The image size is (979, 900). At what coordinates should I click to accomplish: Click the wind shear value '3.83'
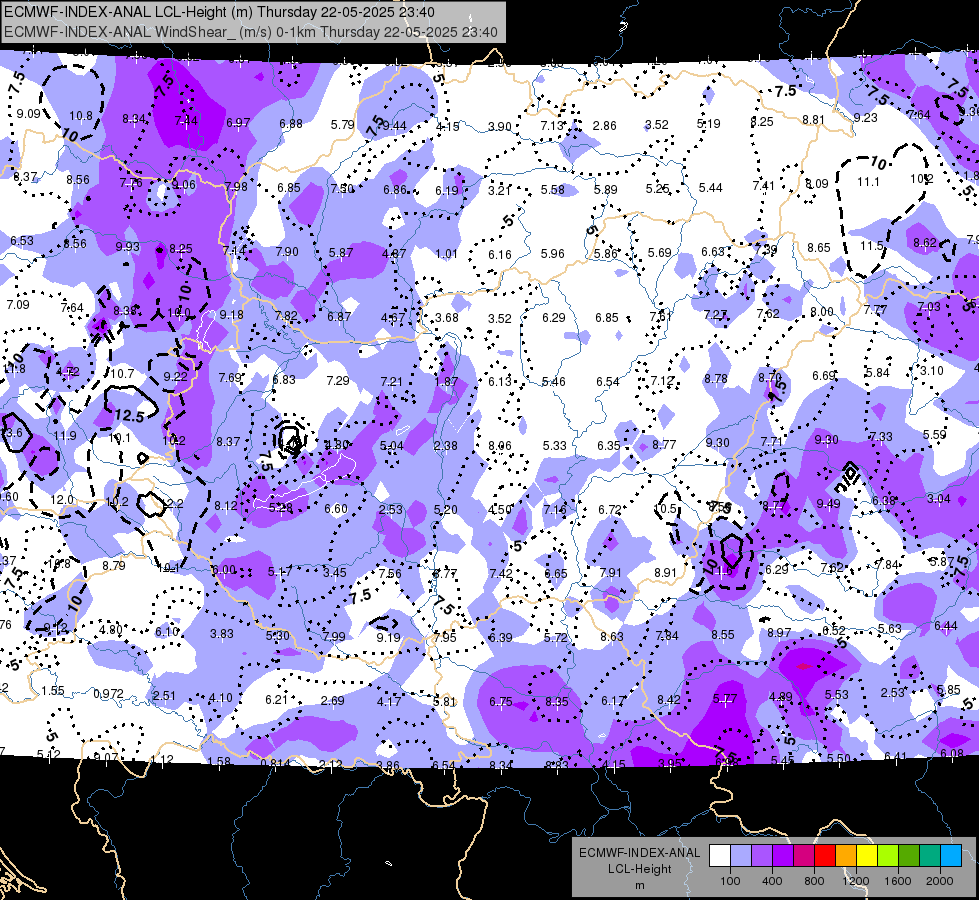click(222, 633)
